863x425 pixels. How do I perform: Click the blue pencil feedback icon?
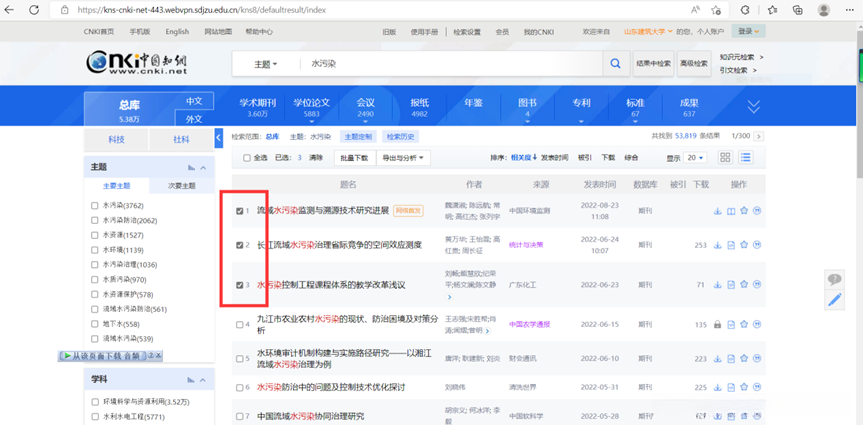coord(835,300)
